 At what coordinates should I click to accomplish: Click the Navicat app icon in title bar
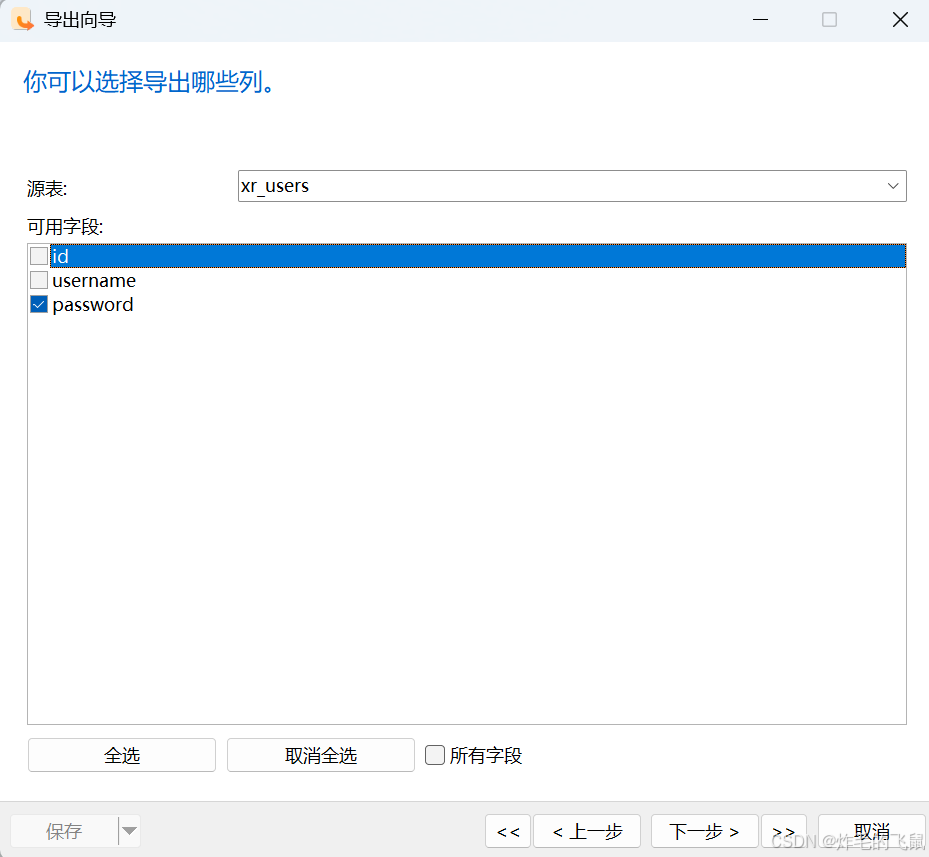coord(22,19)
